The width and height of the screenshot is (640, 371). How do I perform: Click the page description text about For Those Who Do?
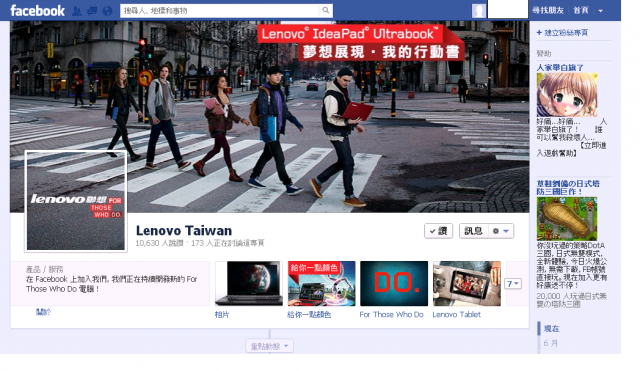point(111,284)
